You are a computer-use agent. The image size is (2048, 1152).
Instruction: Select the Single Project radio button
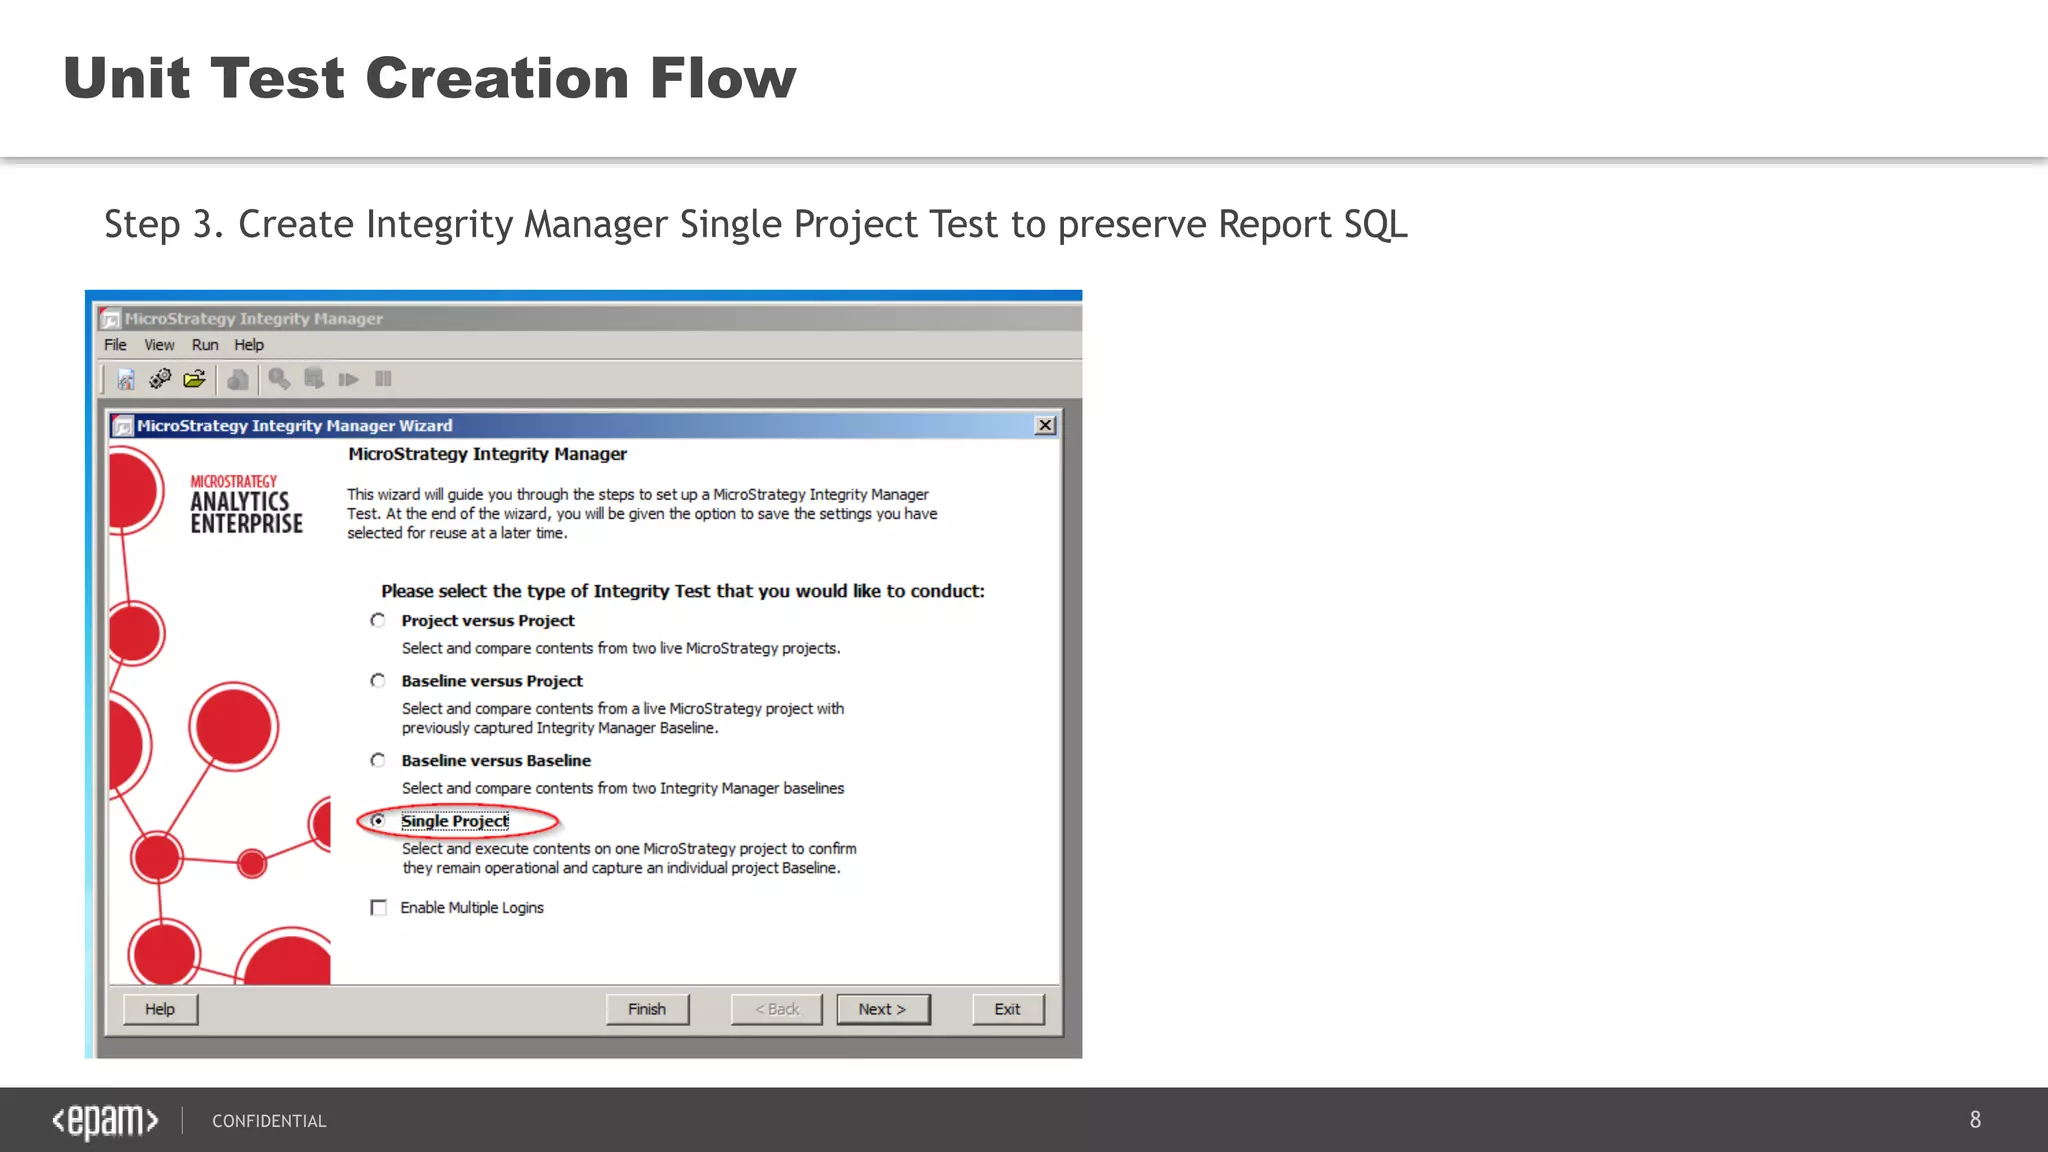tap(378, 821)
